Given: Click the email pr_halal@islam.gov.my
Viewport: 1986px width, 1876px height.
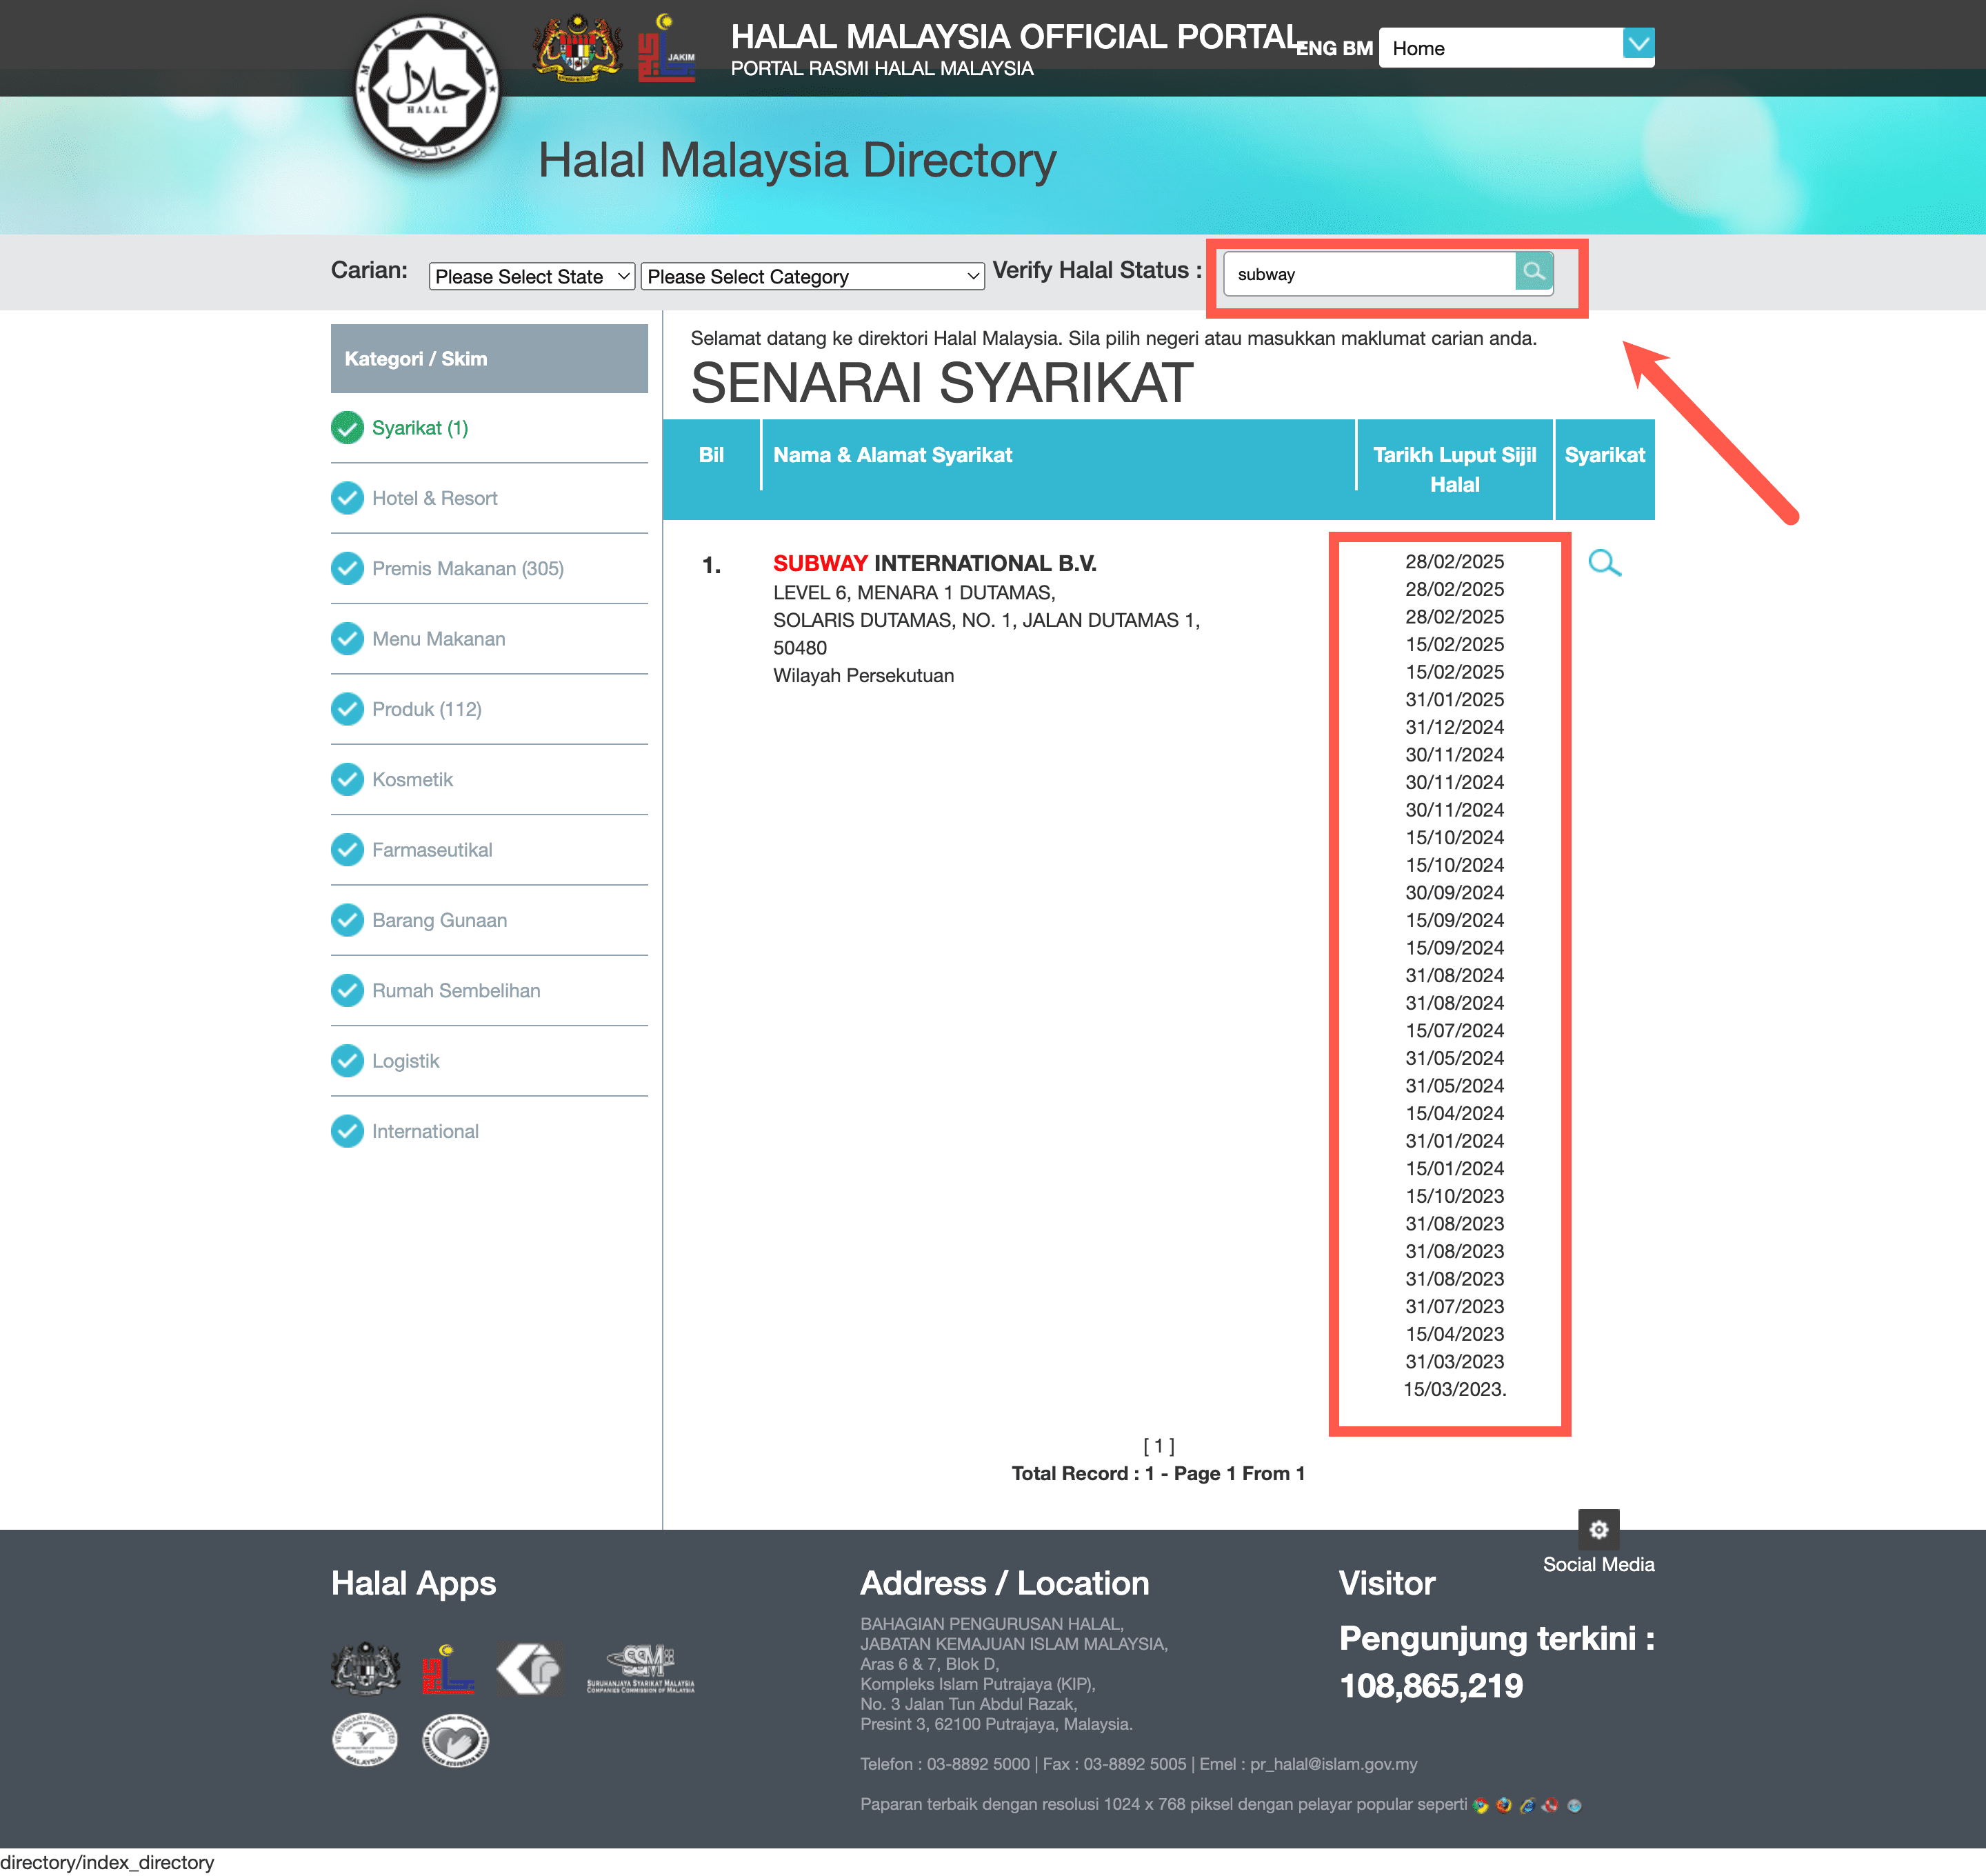Looking at the screenshot, I should pyautogui.click(x=1333, y=1764).
